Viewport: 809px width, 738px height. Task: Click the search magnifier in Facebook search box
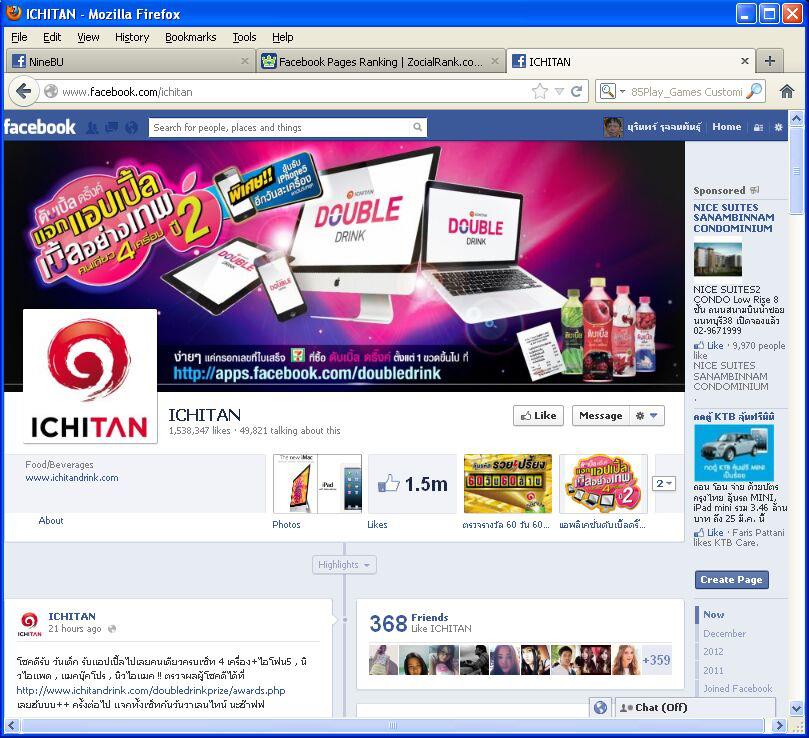tap(417, 127)
